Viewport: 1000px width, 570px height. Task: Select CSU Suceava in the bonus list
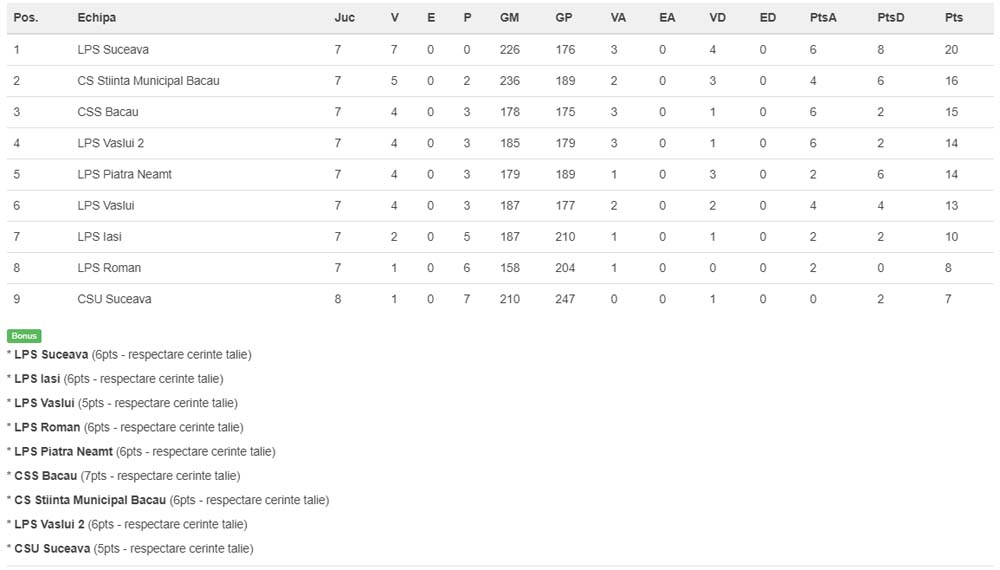(x=52, y=549)
